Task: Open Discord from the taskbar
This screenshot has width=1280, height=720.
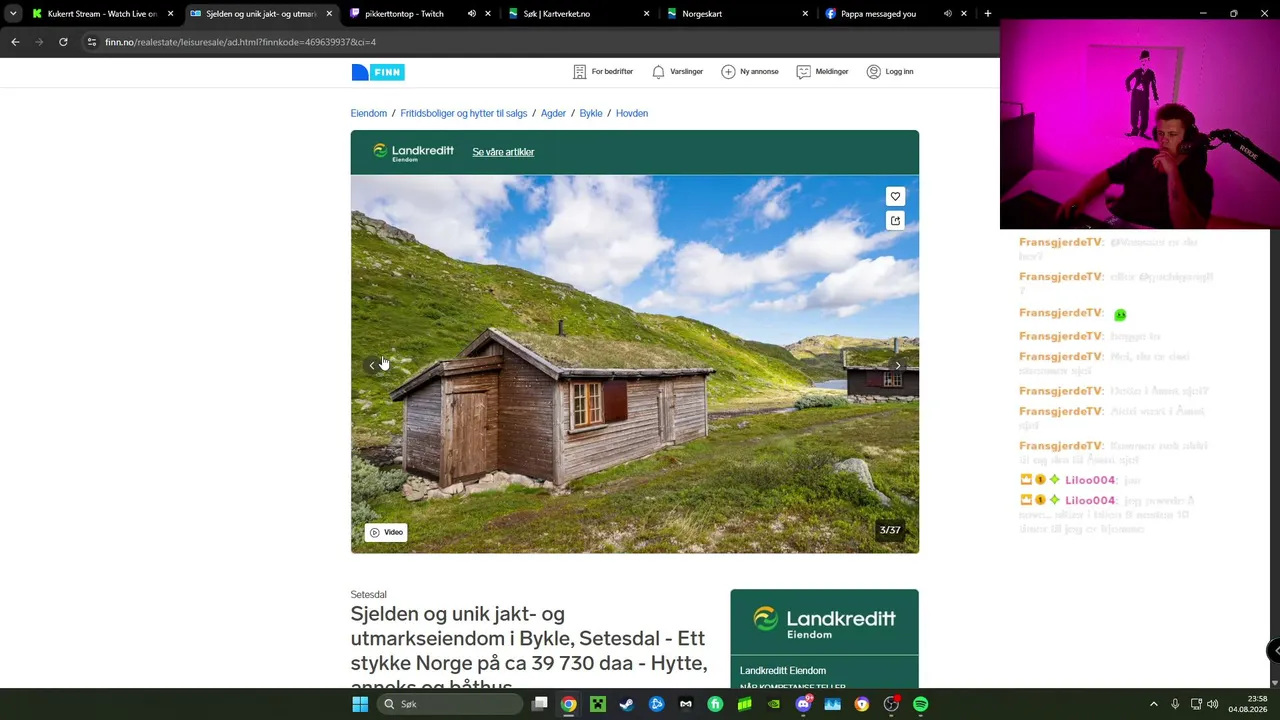Action: pos(803,704)
